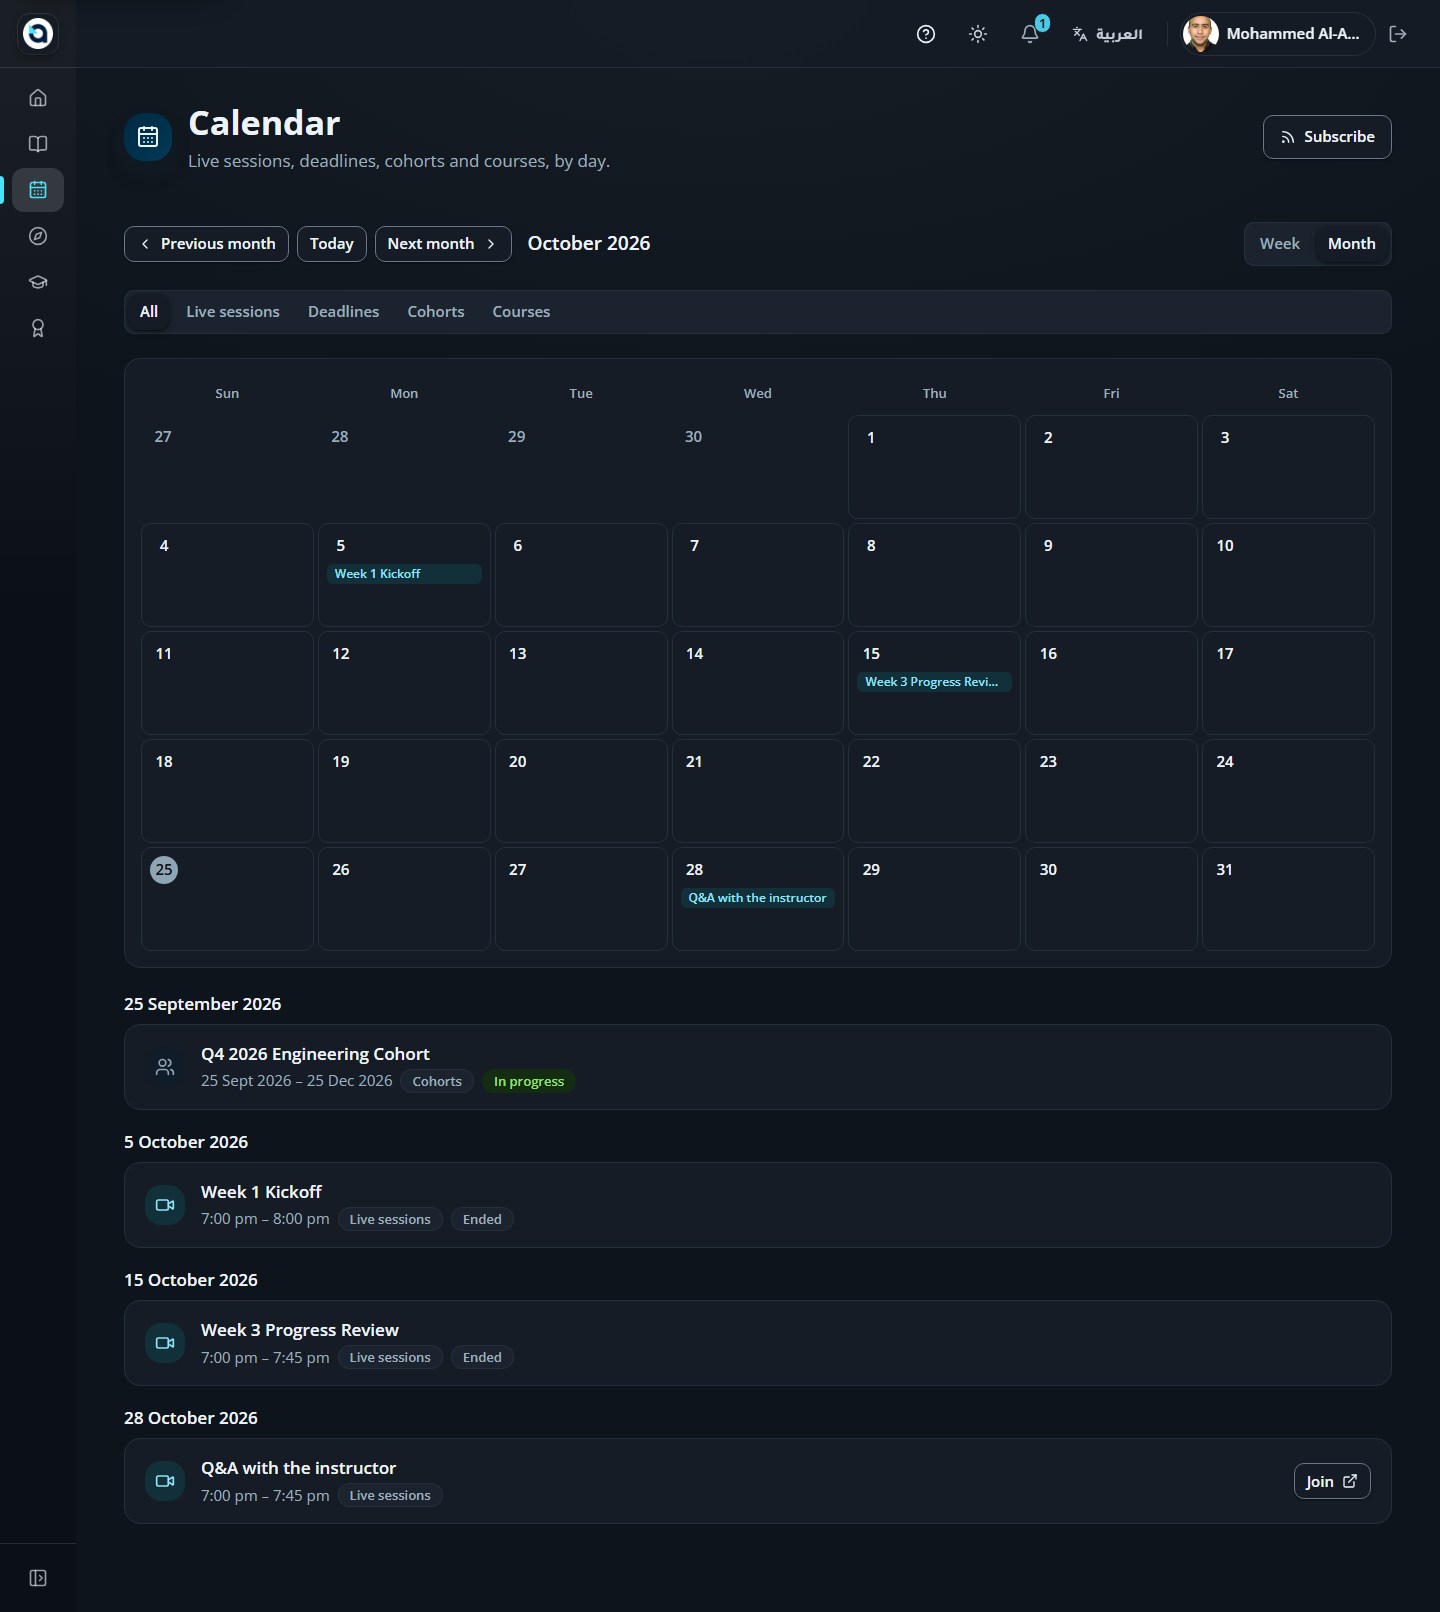Select October 10 day cell

[1288, 575]
